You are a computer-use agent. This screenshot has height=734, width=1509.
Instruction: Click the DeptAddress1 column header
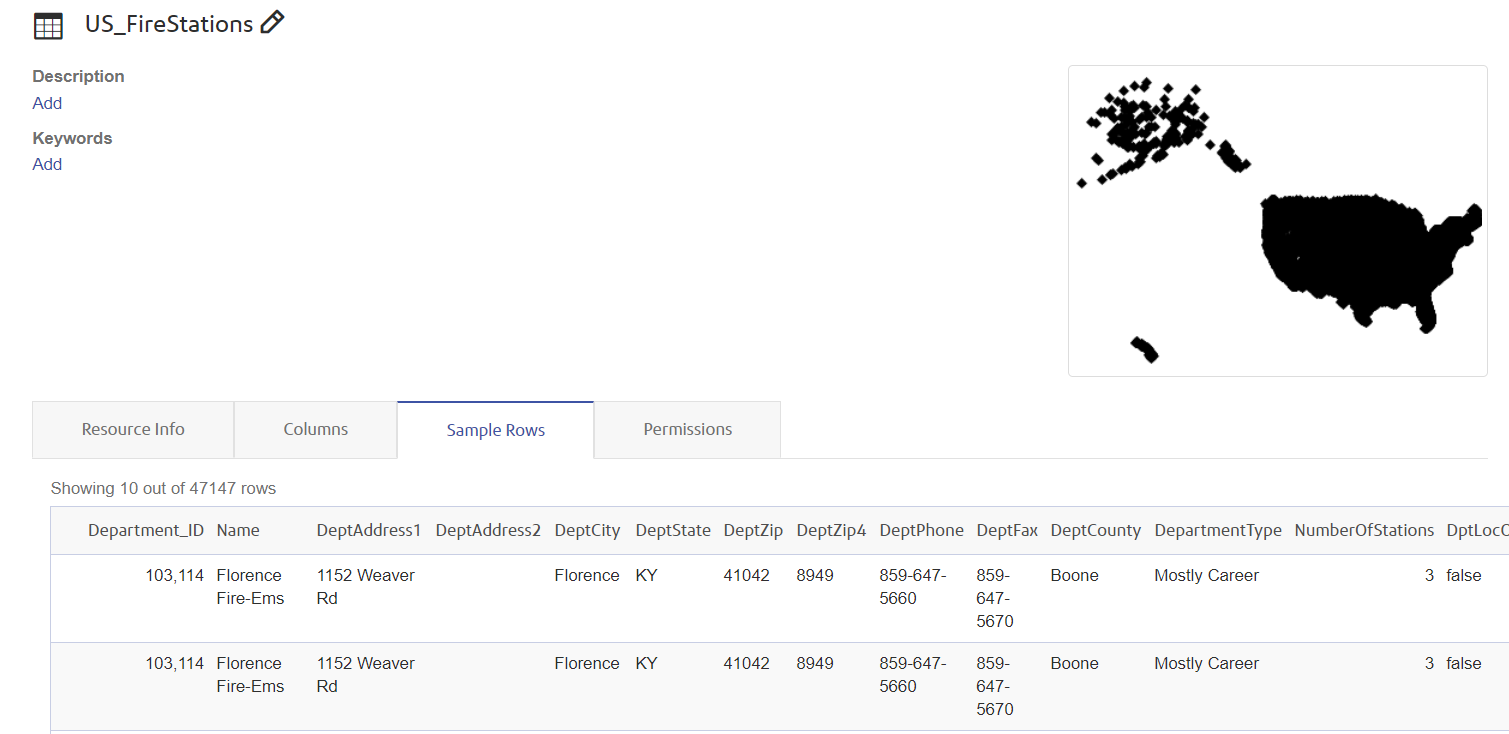coord(369,530)
